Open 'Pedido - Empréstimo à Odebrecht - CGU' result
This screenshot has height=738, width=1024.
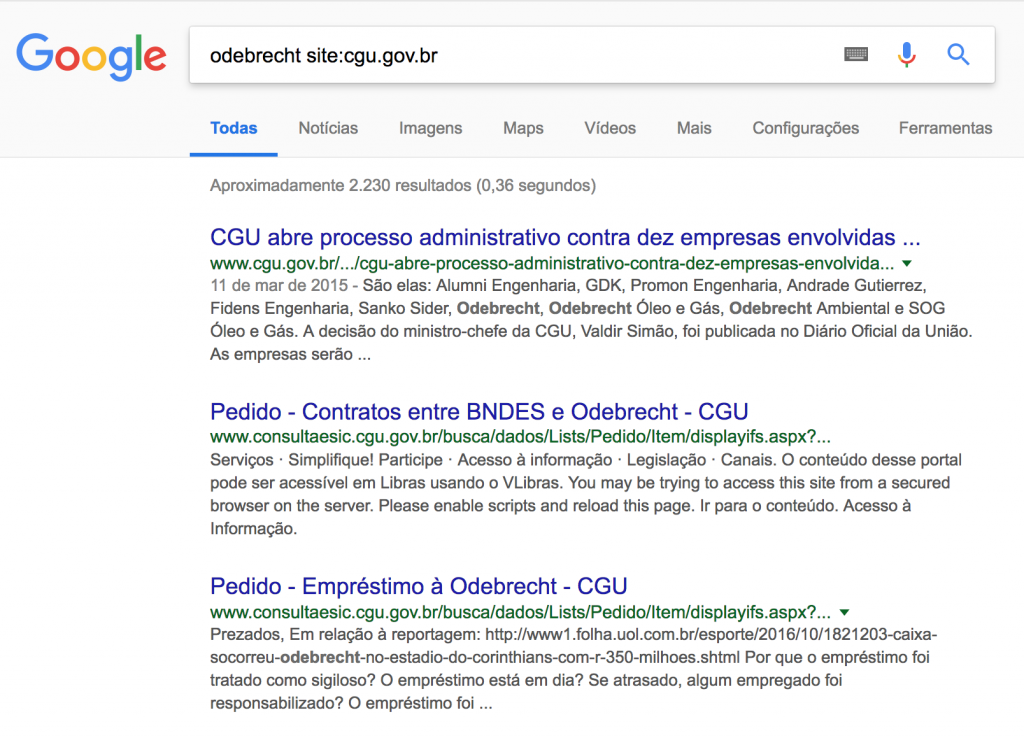tap(418, 585)
